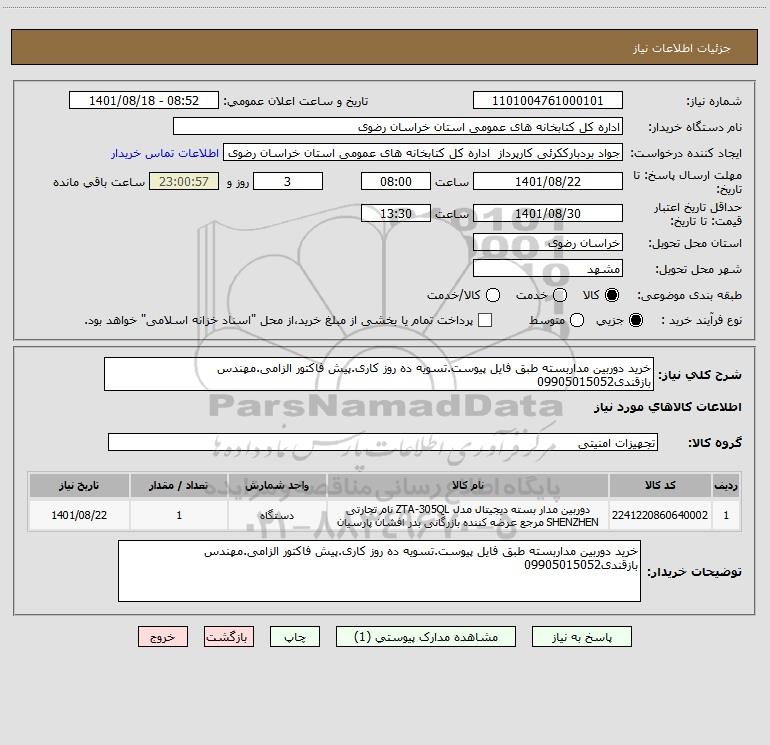
Task: Click unit cell دستگاه
Action: [277, 515]
